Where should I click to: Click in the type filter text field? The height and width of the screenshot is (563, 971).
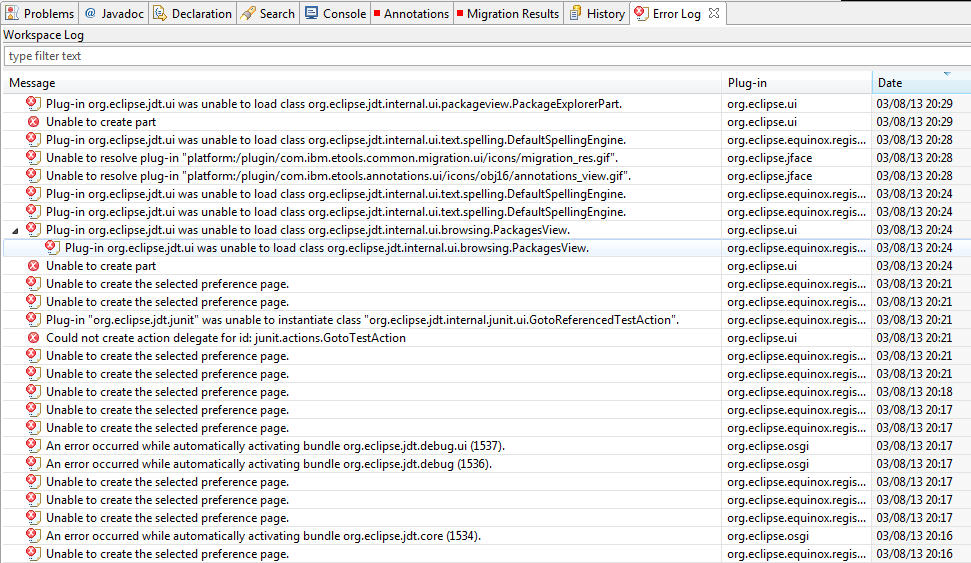[487, 56]
